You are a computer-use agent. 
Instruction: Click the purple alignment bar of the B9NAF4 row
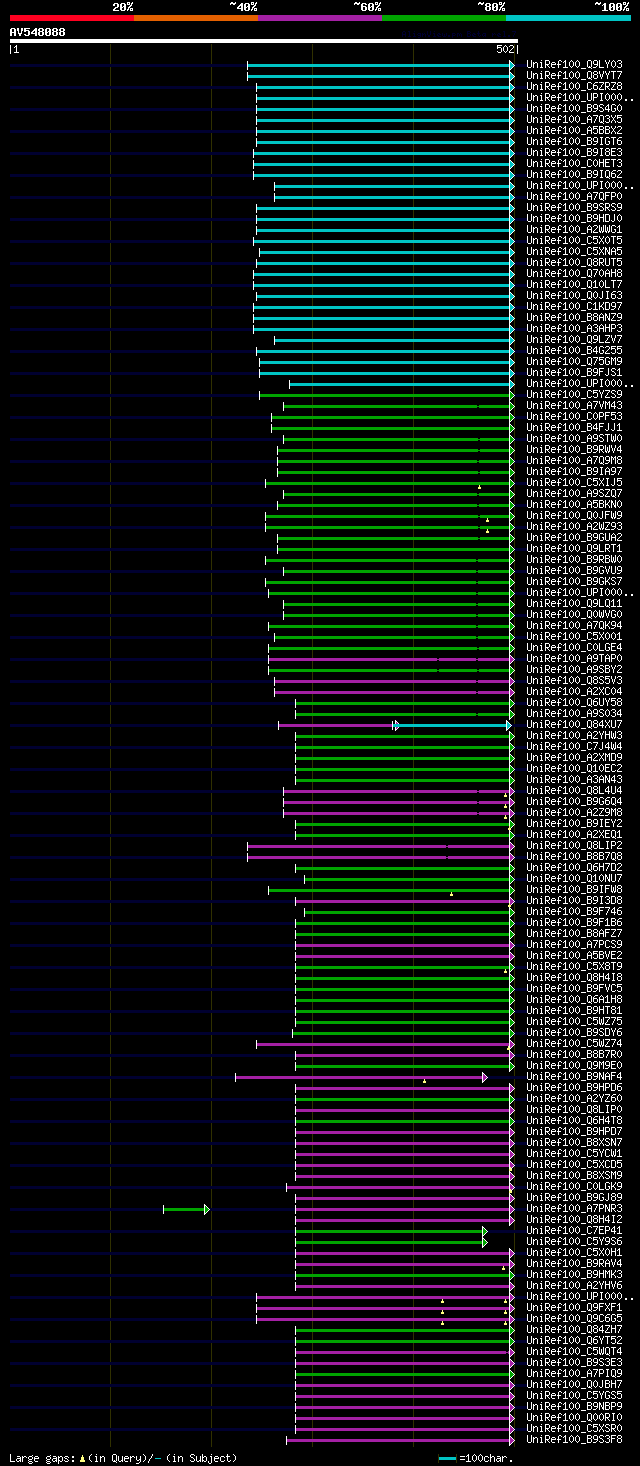point(361,1077)
